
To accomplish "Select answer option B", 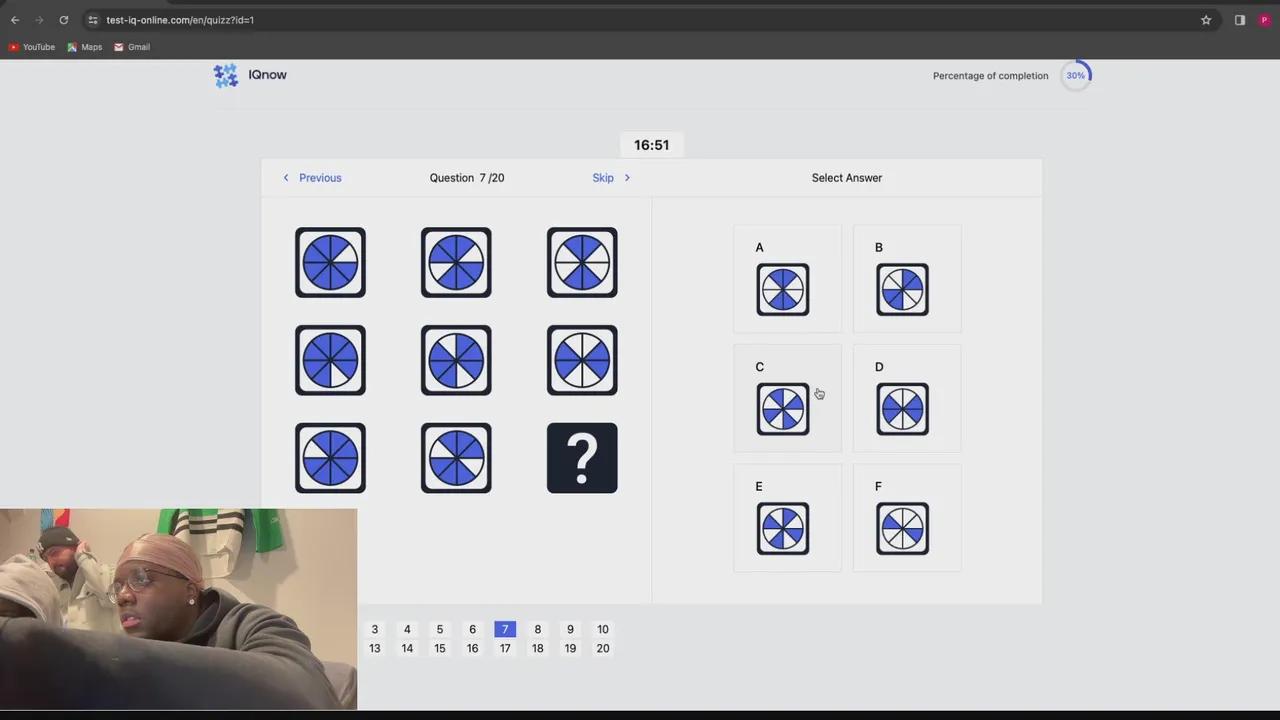I will point(907,279).
